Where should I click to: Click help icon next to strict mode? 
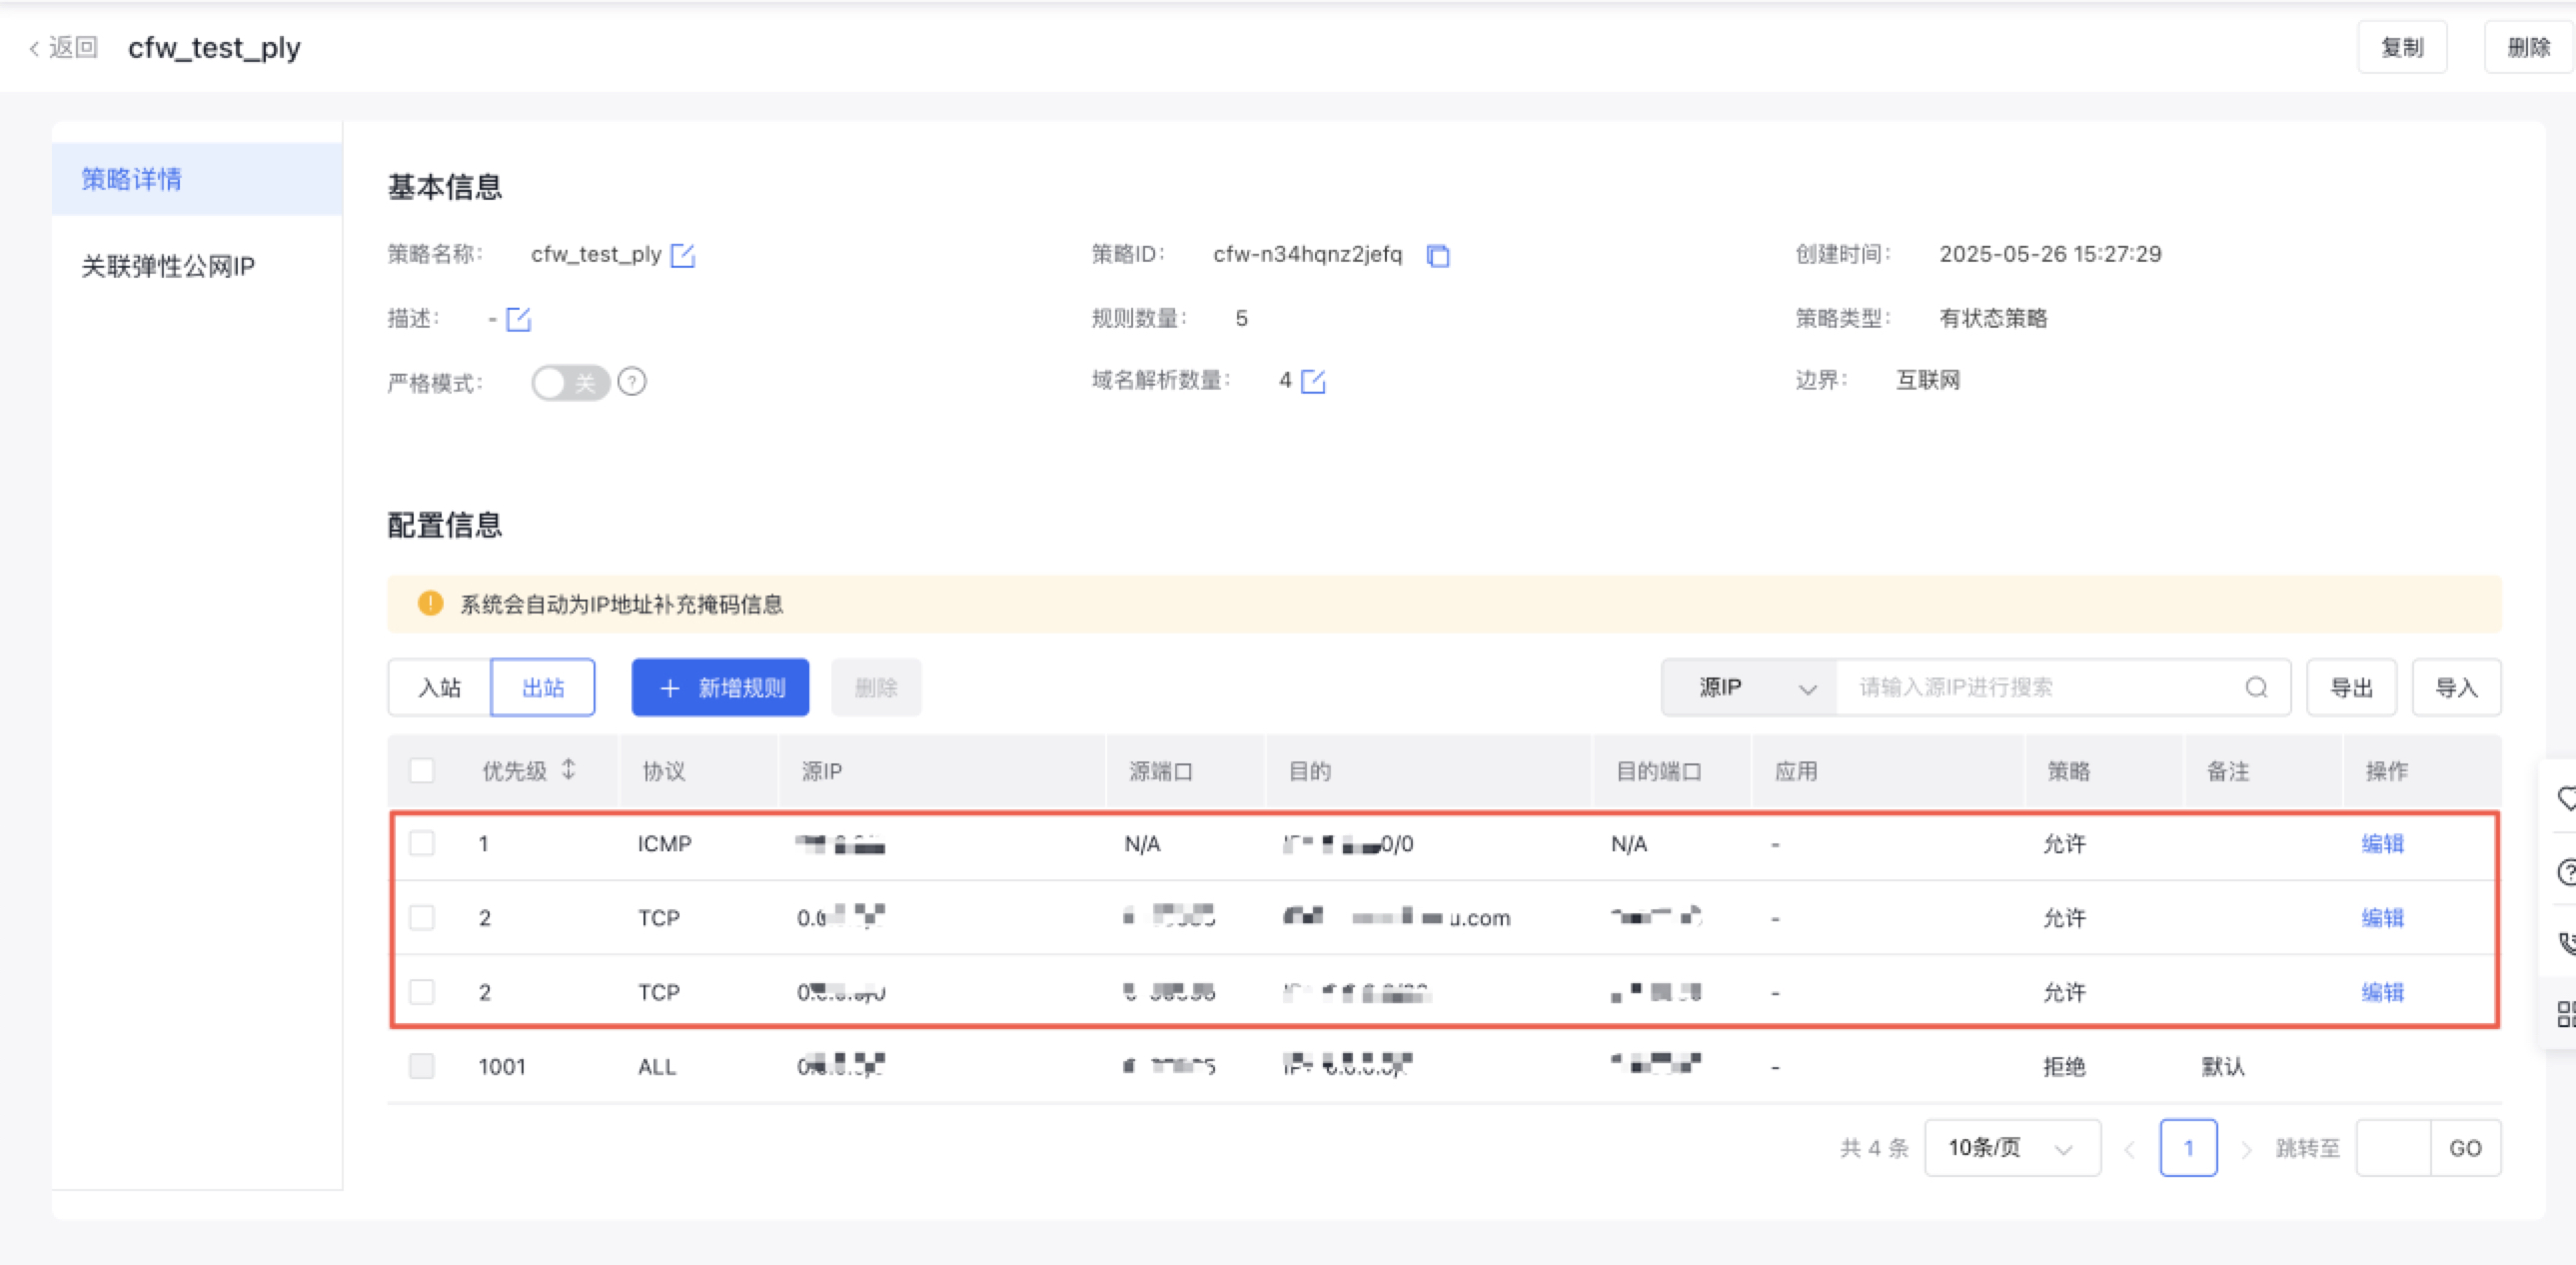(x=632, y=382)
